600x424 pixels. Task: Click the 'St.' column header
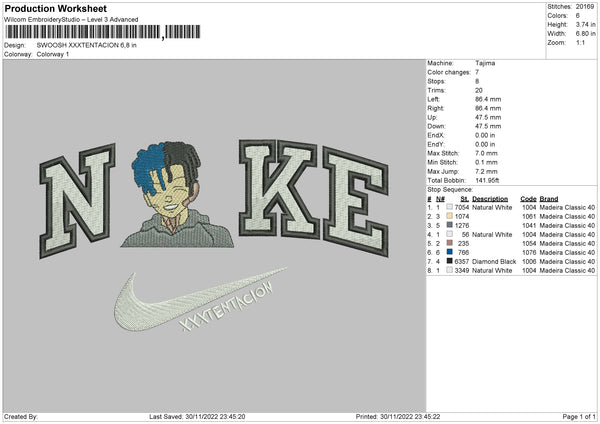click(465, 199)
